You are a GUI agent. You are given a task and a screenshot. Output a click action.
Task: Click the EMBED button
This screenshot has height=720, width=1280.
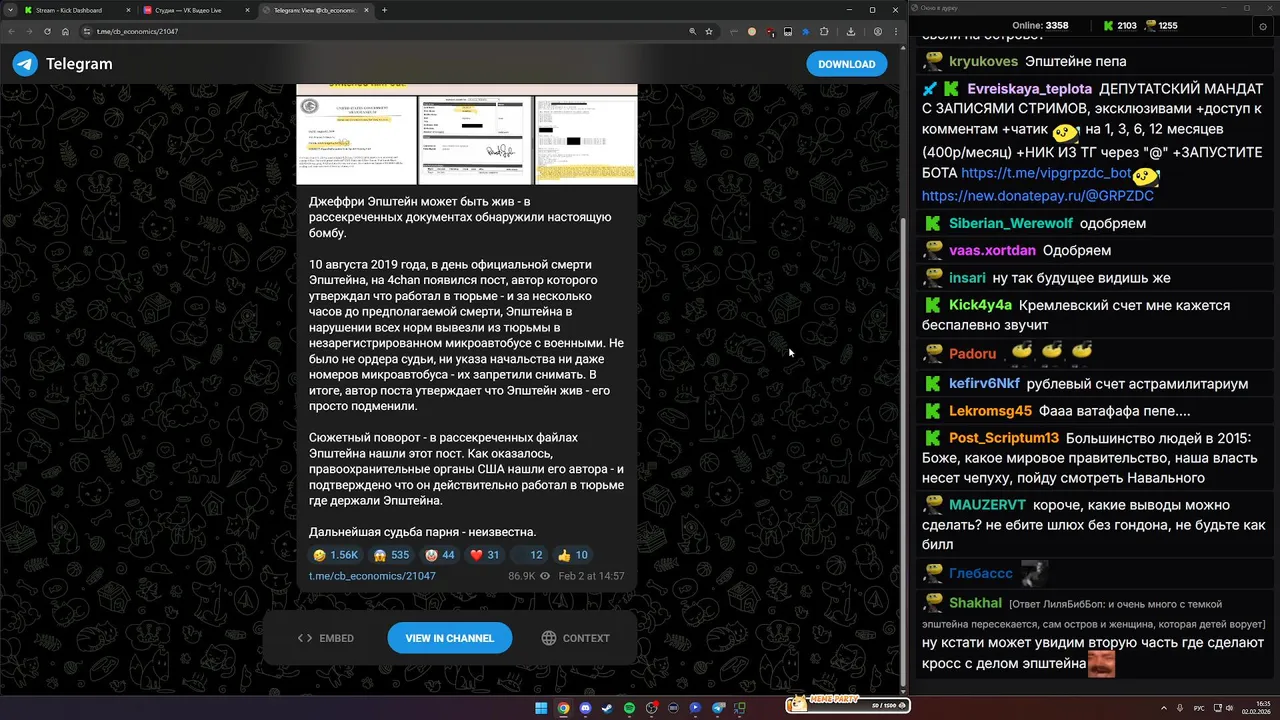point(326,638)
